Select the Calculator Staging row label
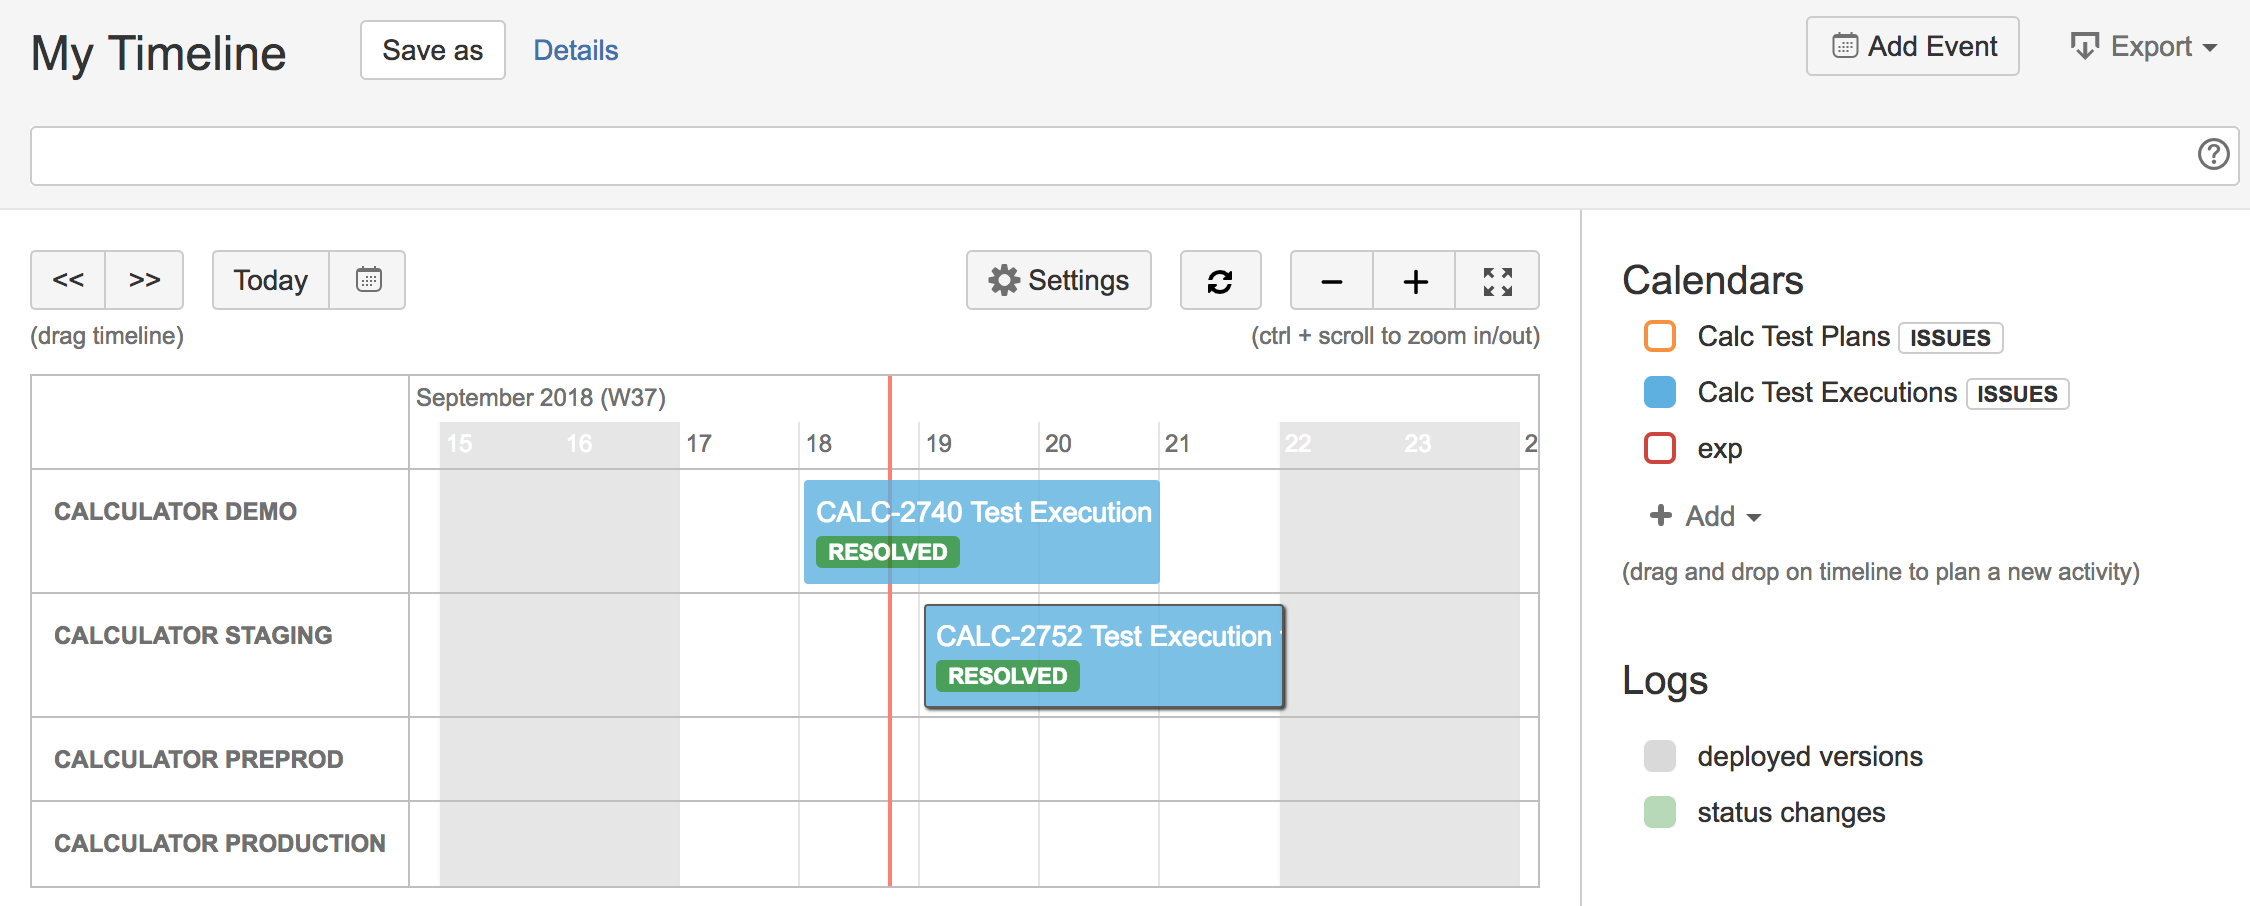The width and height of the screenshot is (2250, 906). point(193,635)
